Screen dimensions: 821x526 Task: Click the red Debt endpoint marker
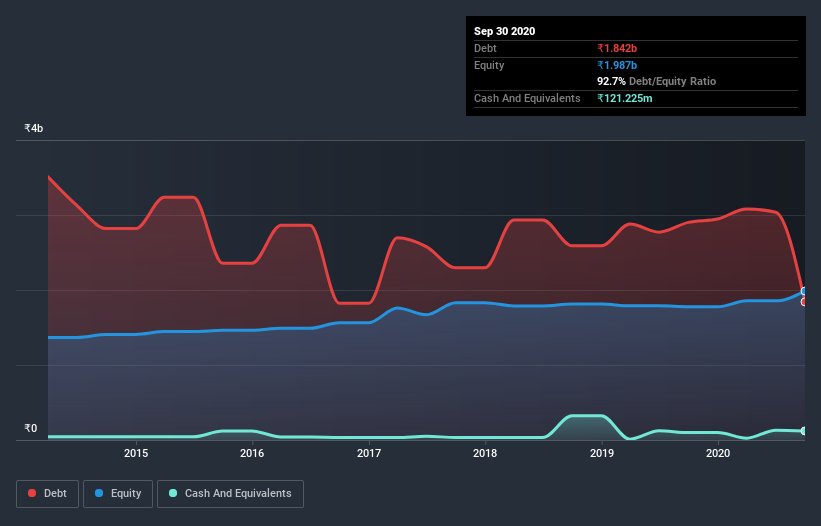(x=804, y=302)
